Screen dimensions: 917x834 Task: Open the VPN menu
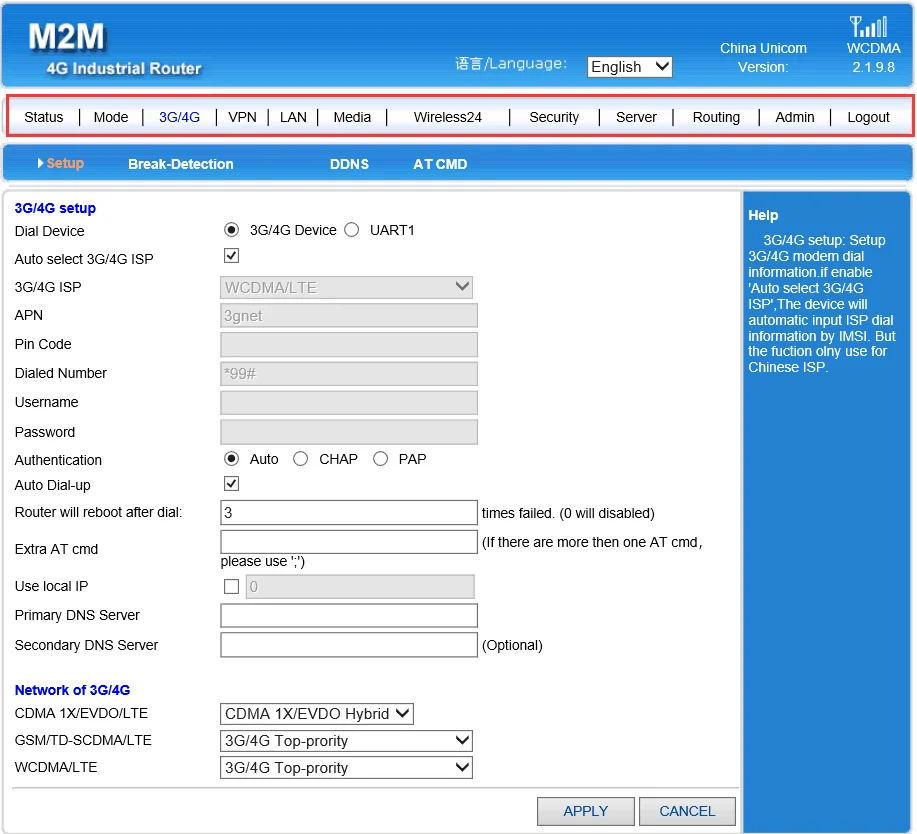click(242, 117)
